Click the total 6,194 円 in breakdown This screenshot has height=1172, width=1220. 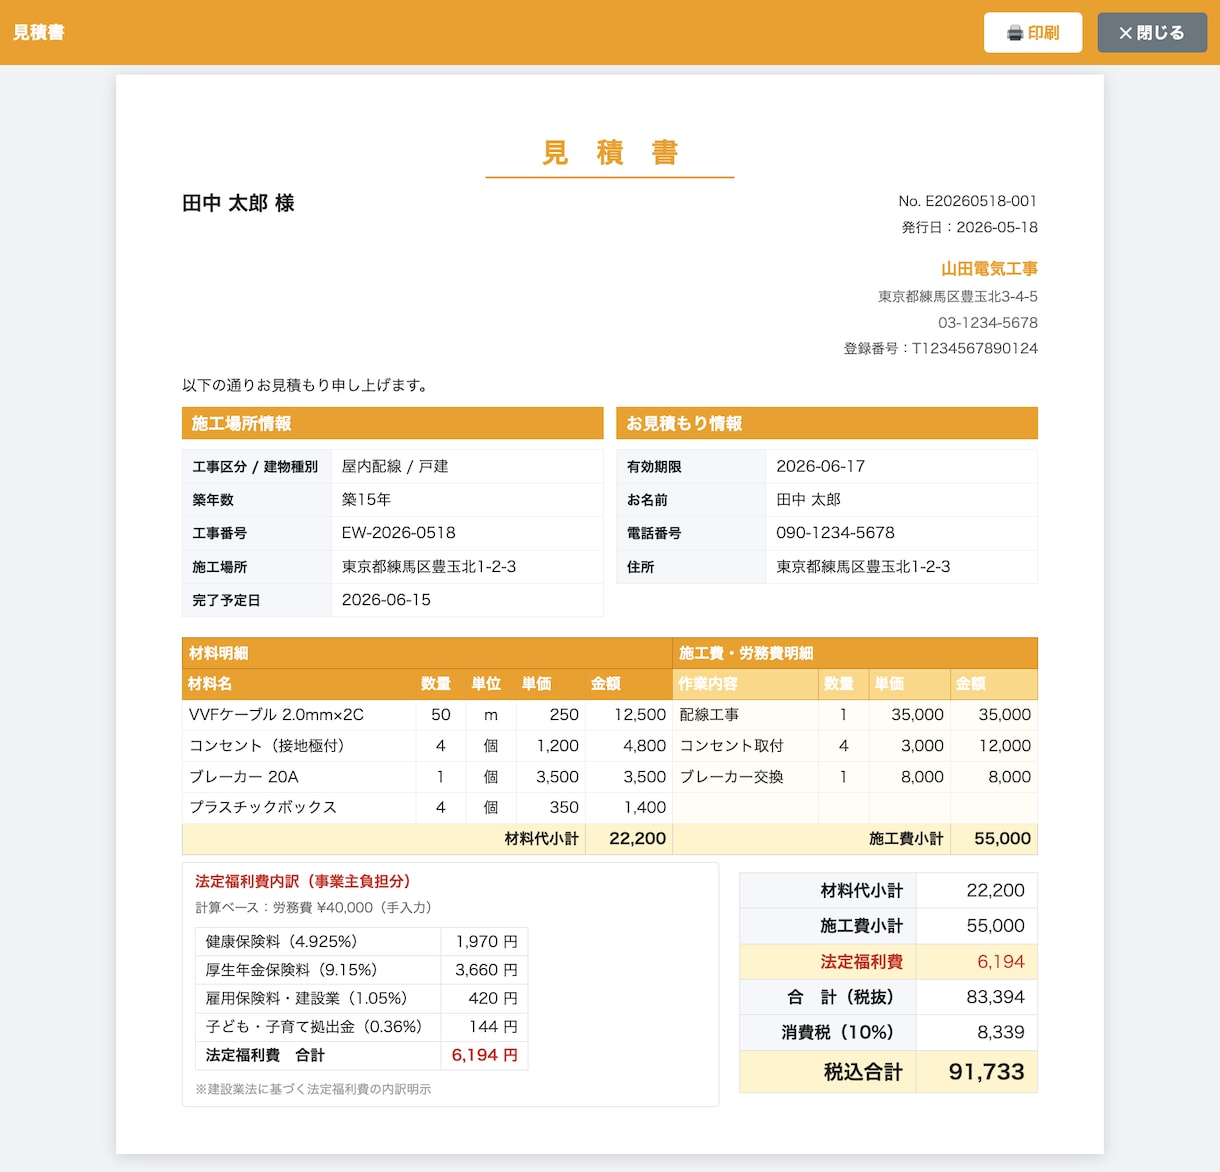pyautogui.click(x=484, y=1055)
